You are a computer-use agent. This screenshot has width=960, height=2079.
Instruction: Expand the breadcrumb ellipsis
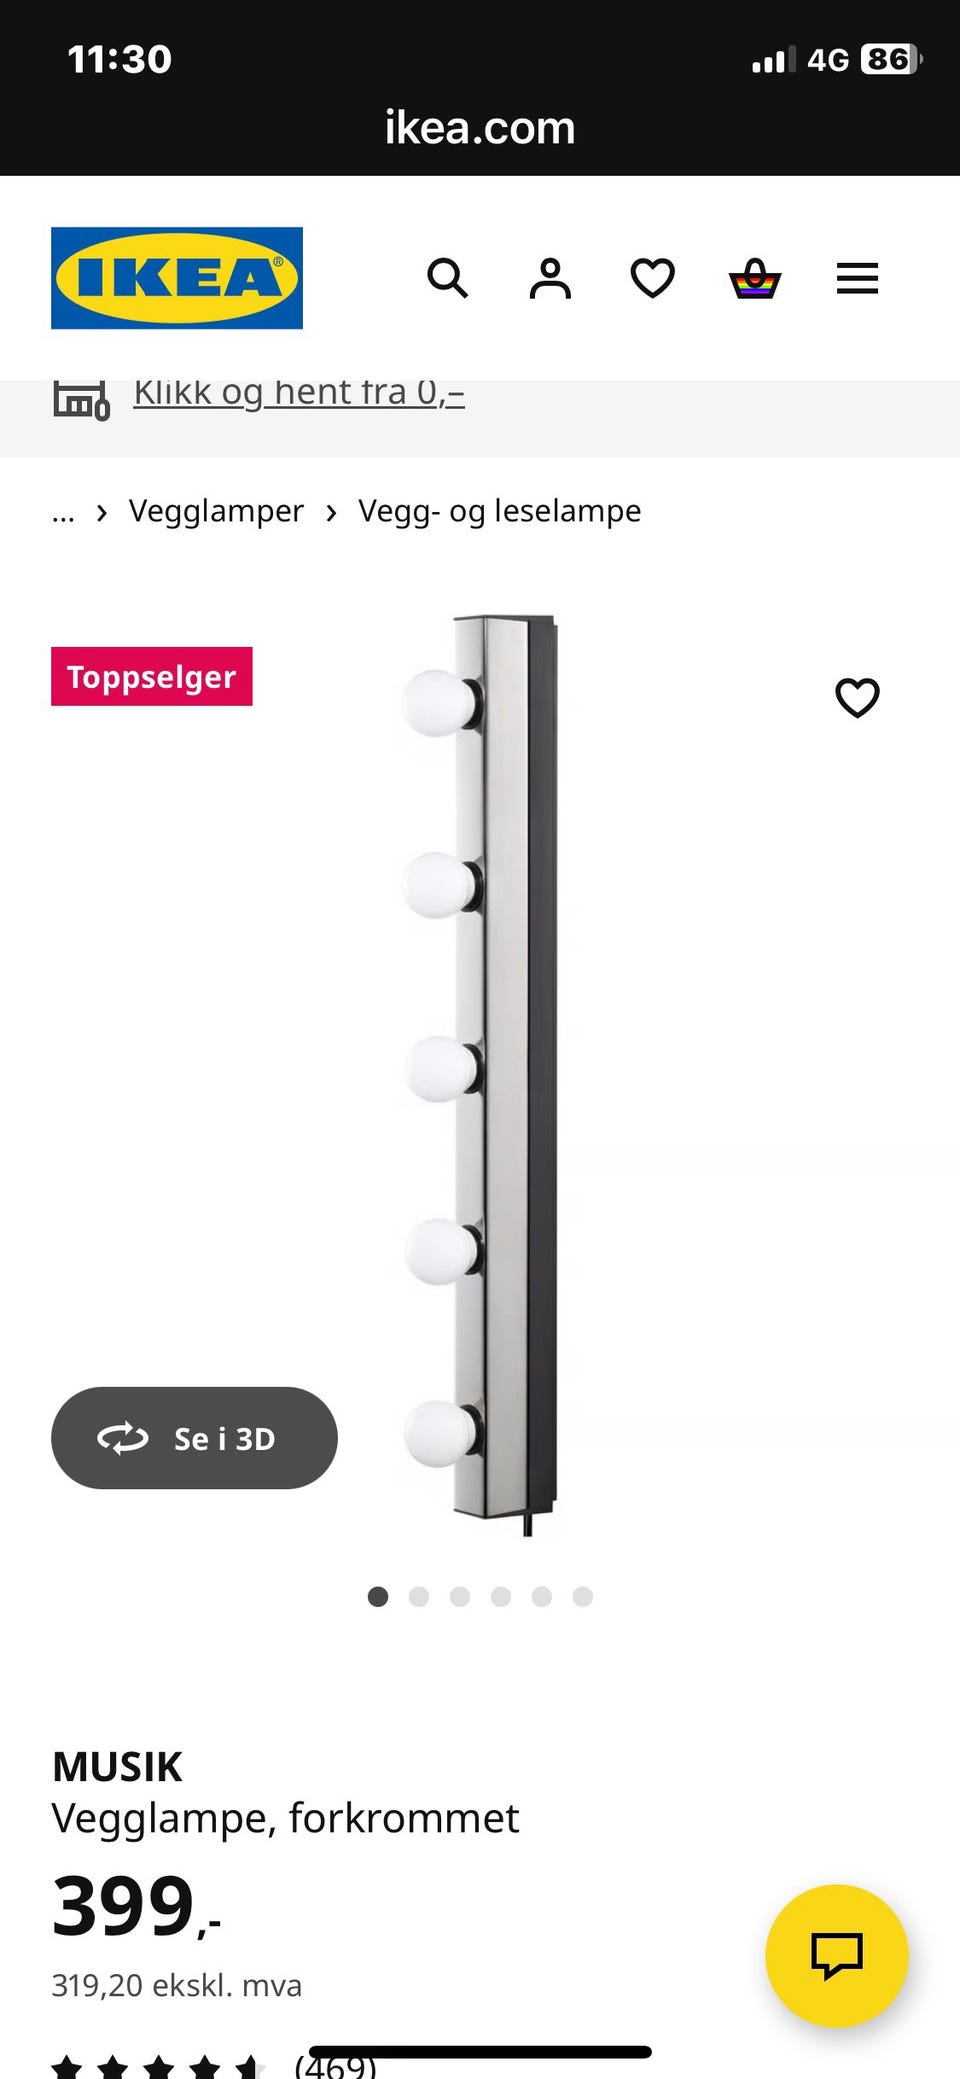(x=63, y=513)
